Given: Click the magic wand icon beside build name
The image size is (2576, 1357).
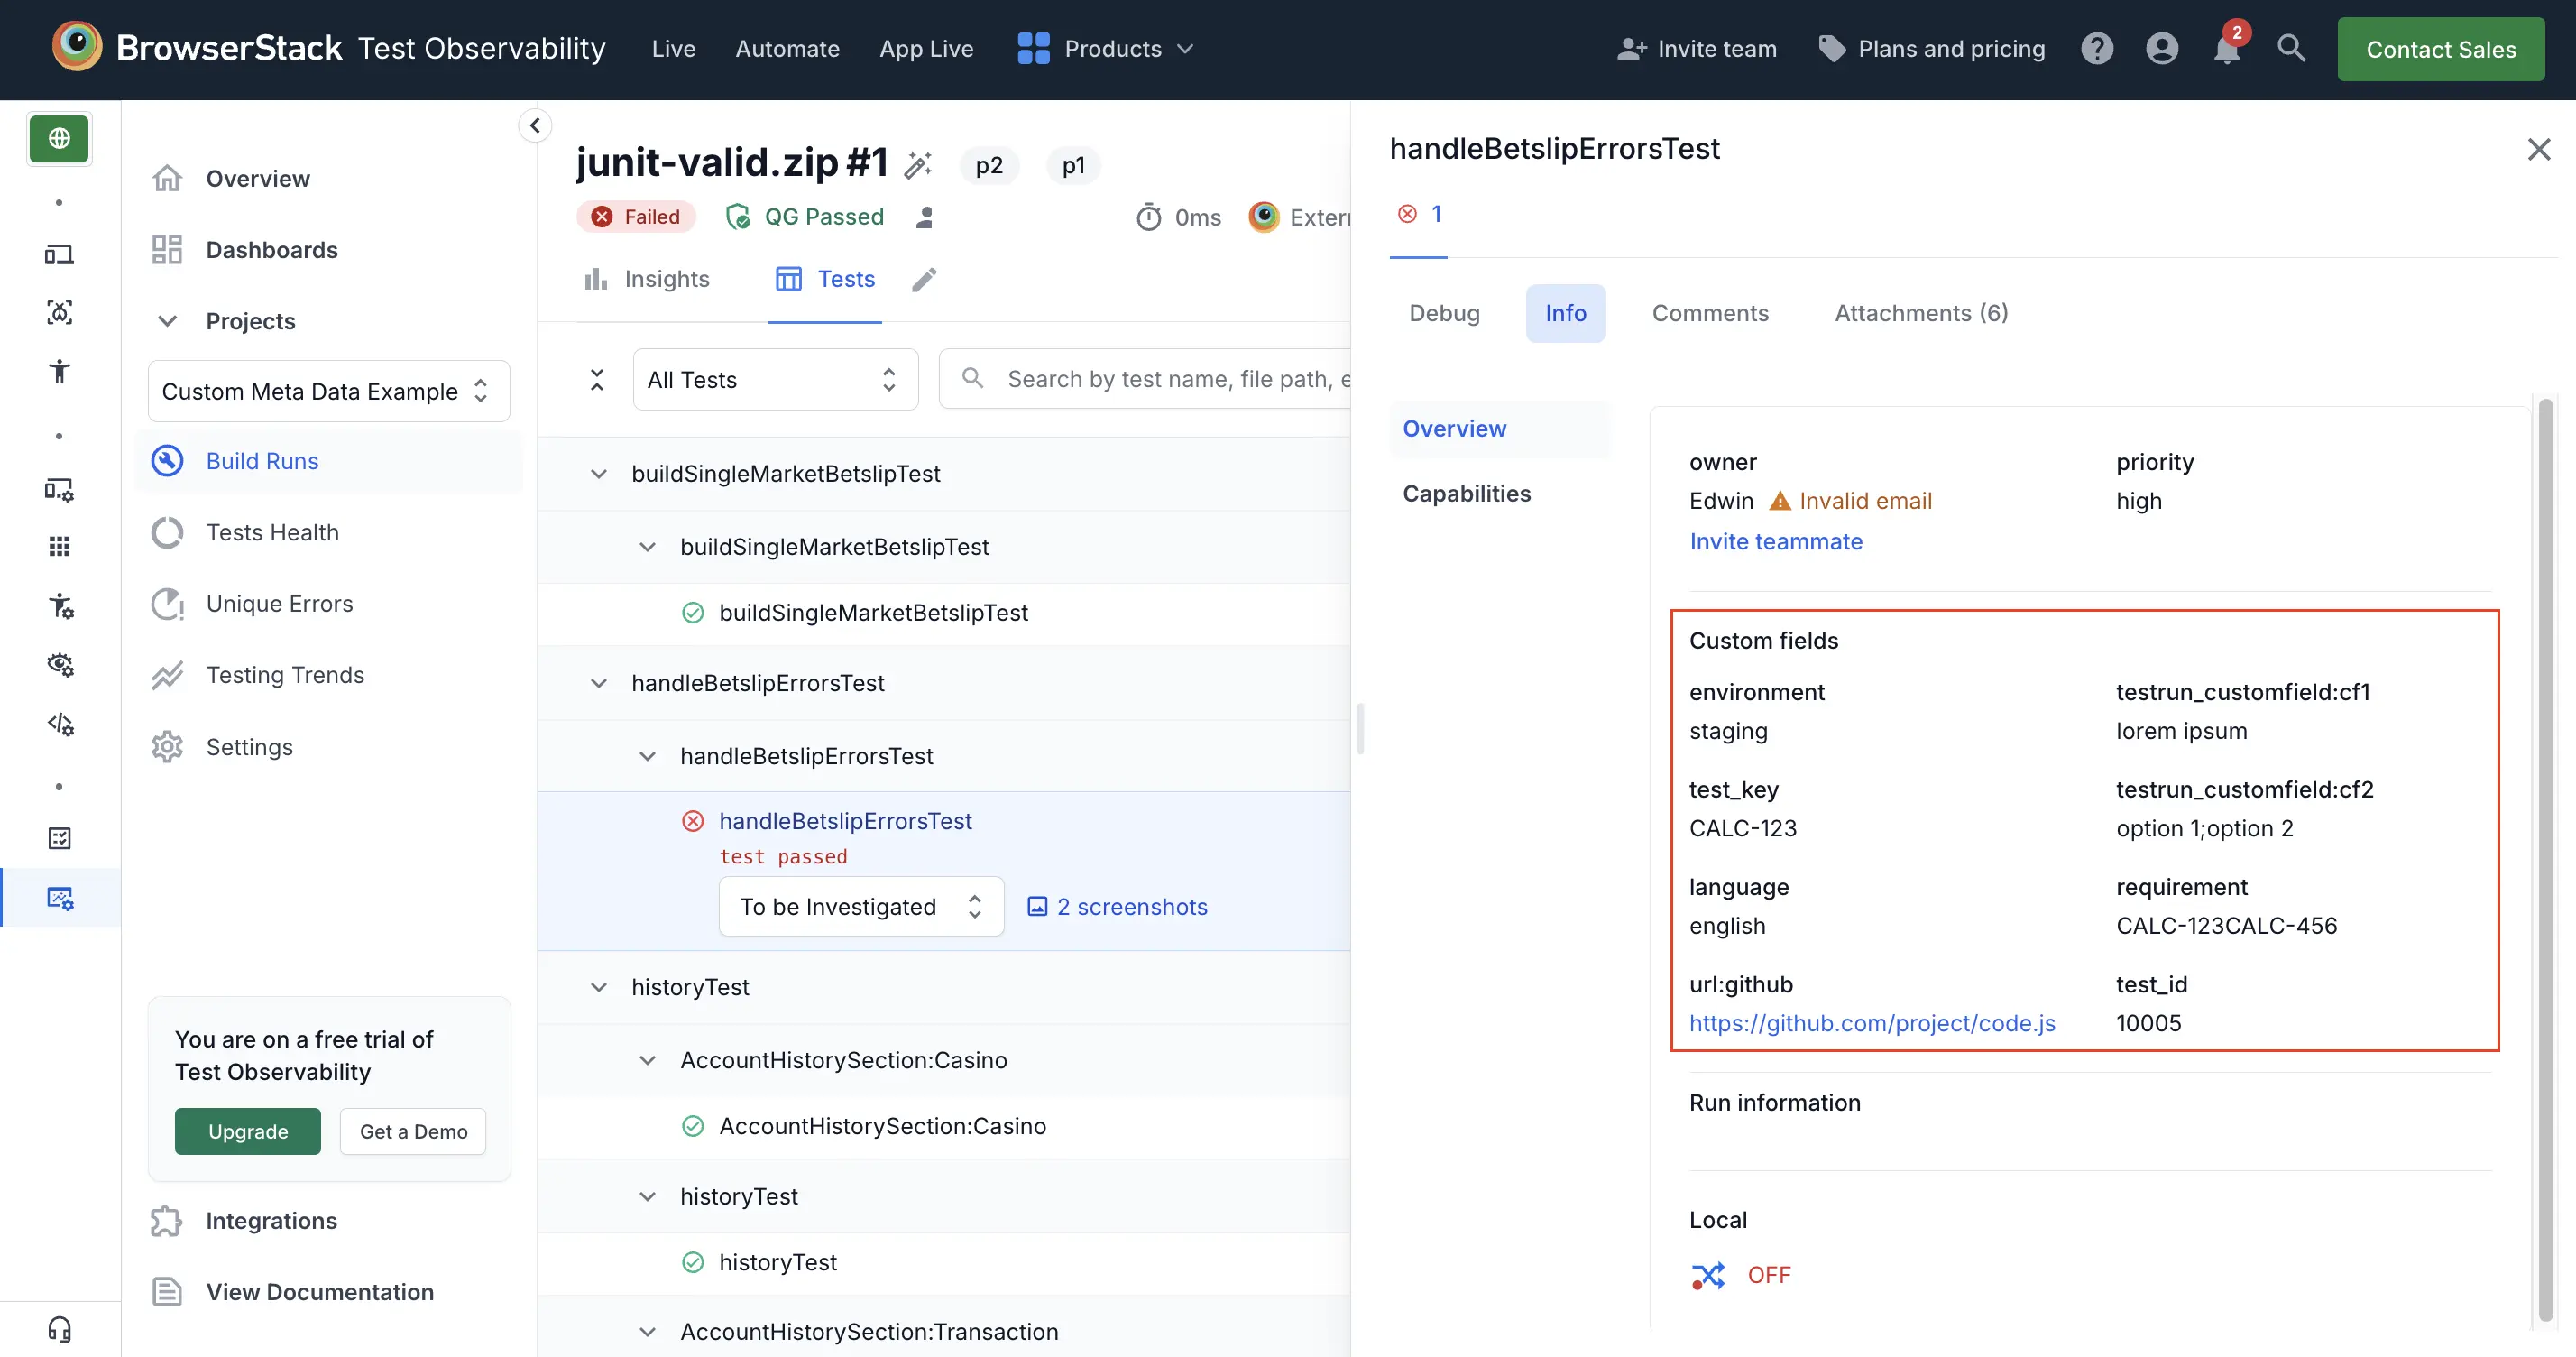Looking at the screenshot, I should coord(918,164).
